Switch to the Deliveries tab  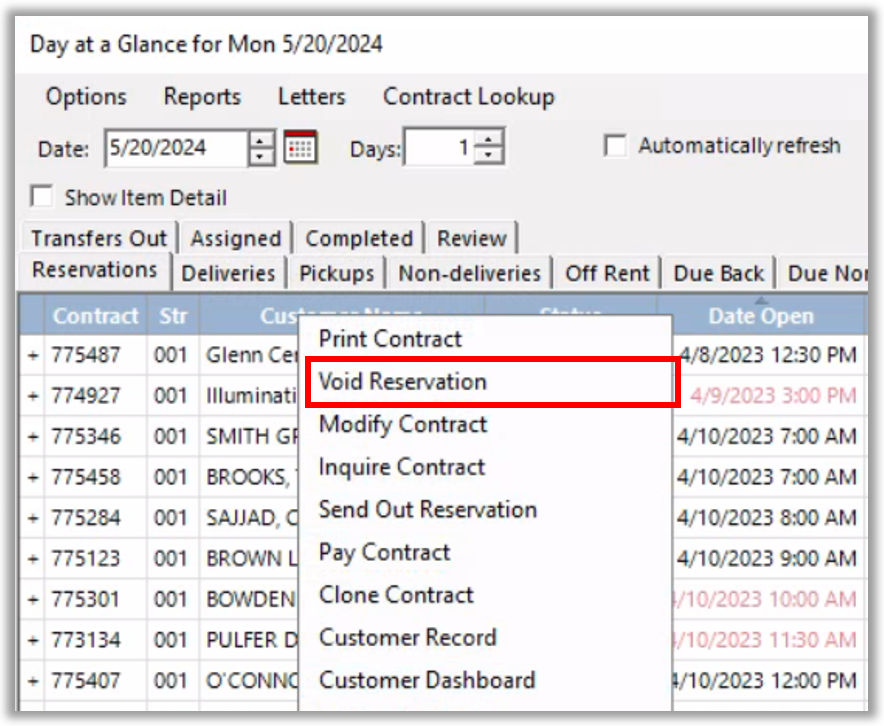coord(228,273)
